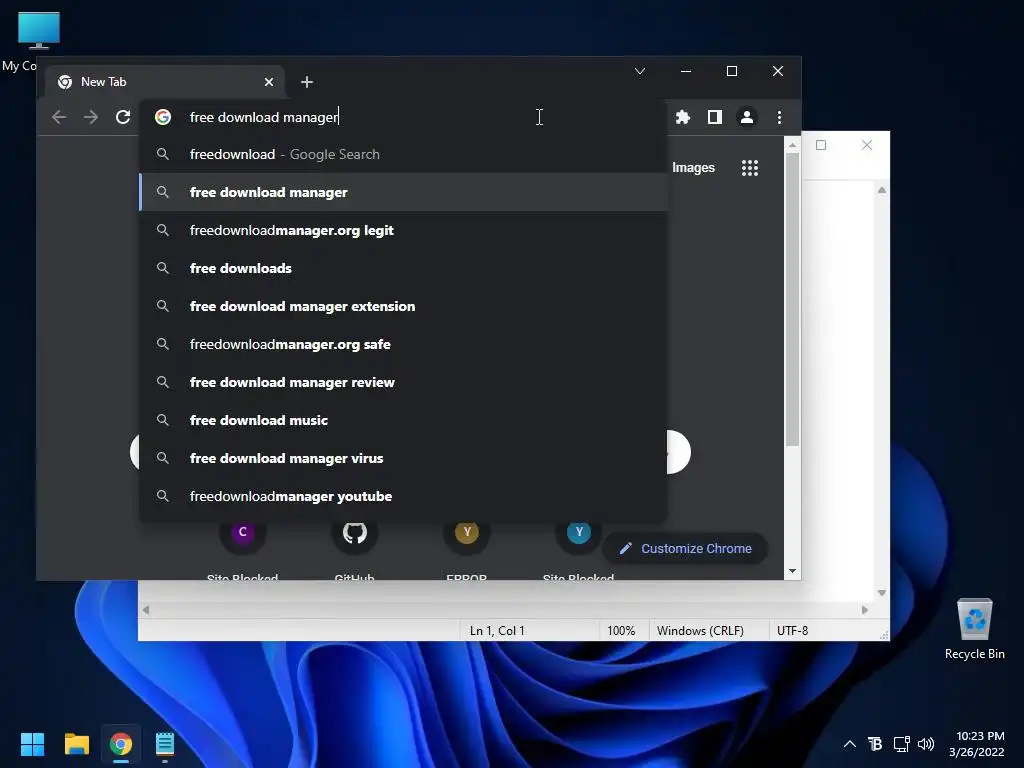
Task: Choose 'freedownload - Google Search' suggestion
Action: tap(403, 154)
